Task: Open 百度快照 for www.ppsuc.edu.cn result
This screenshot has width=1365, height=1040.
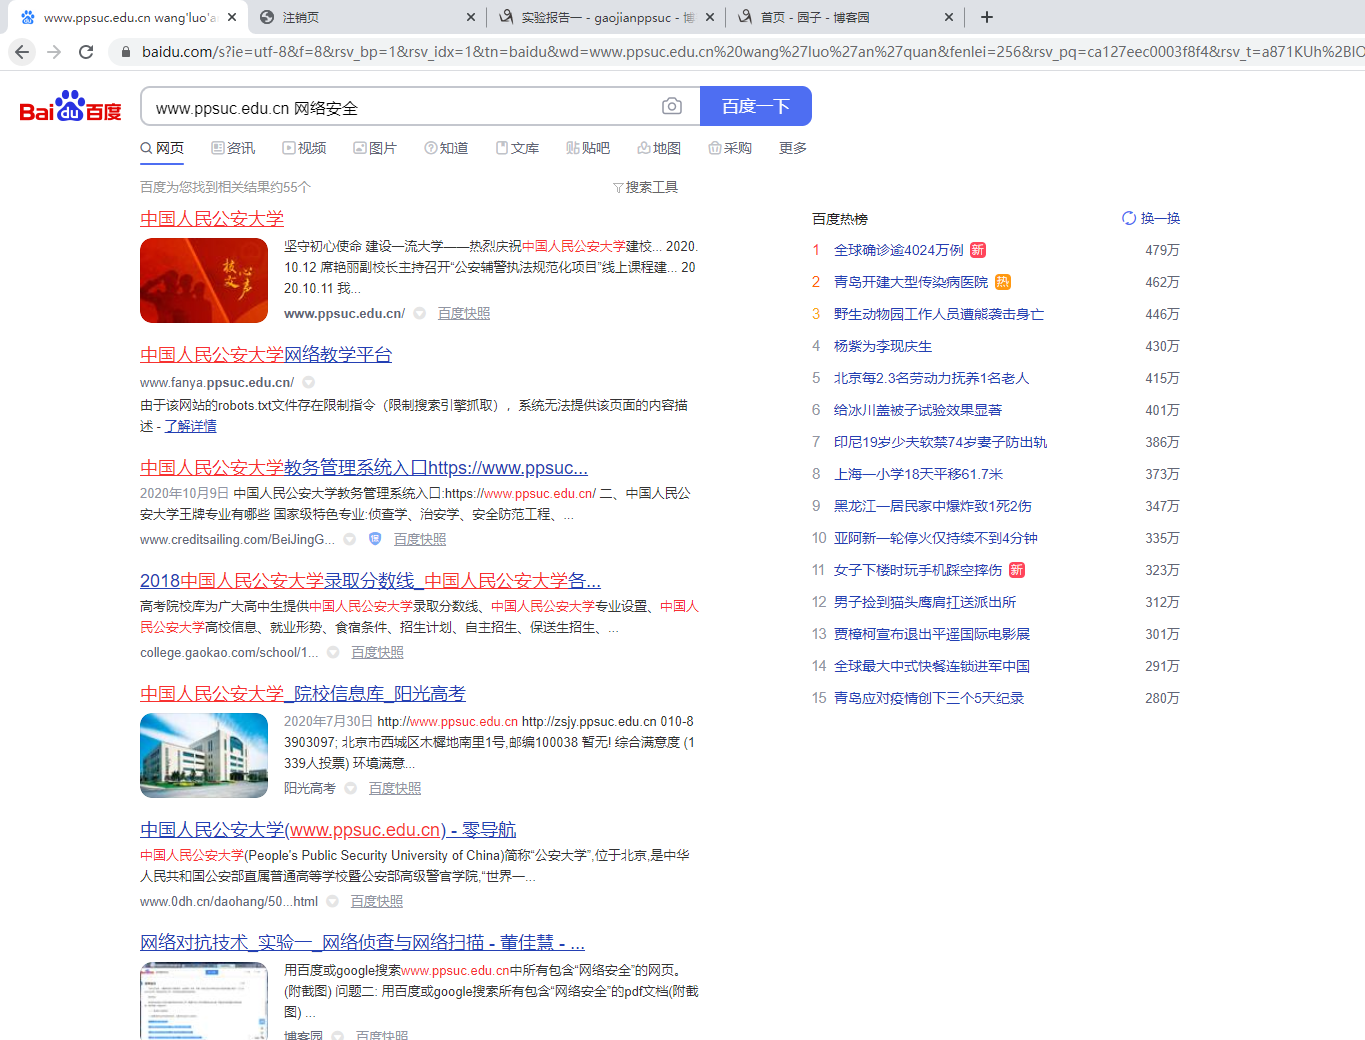Action: (x=464, y=313)
